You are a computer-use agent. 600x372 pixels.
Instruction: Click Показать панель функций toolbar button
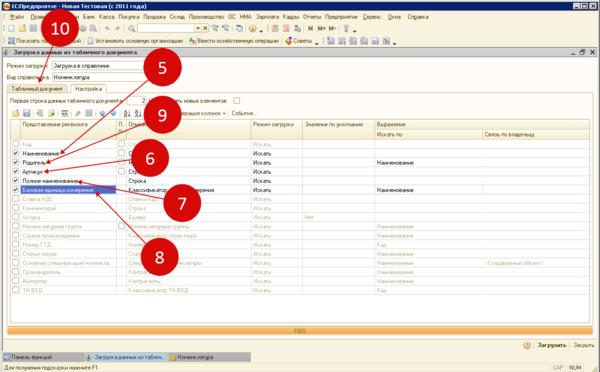pos(45,41)
